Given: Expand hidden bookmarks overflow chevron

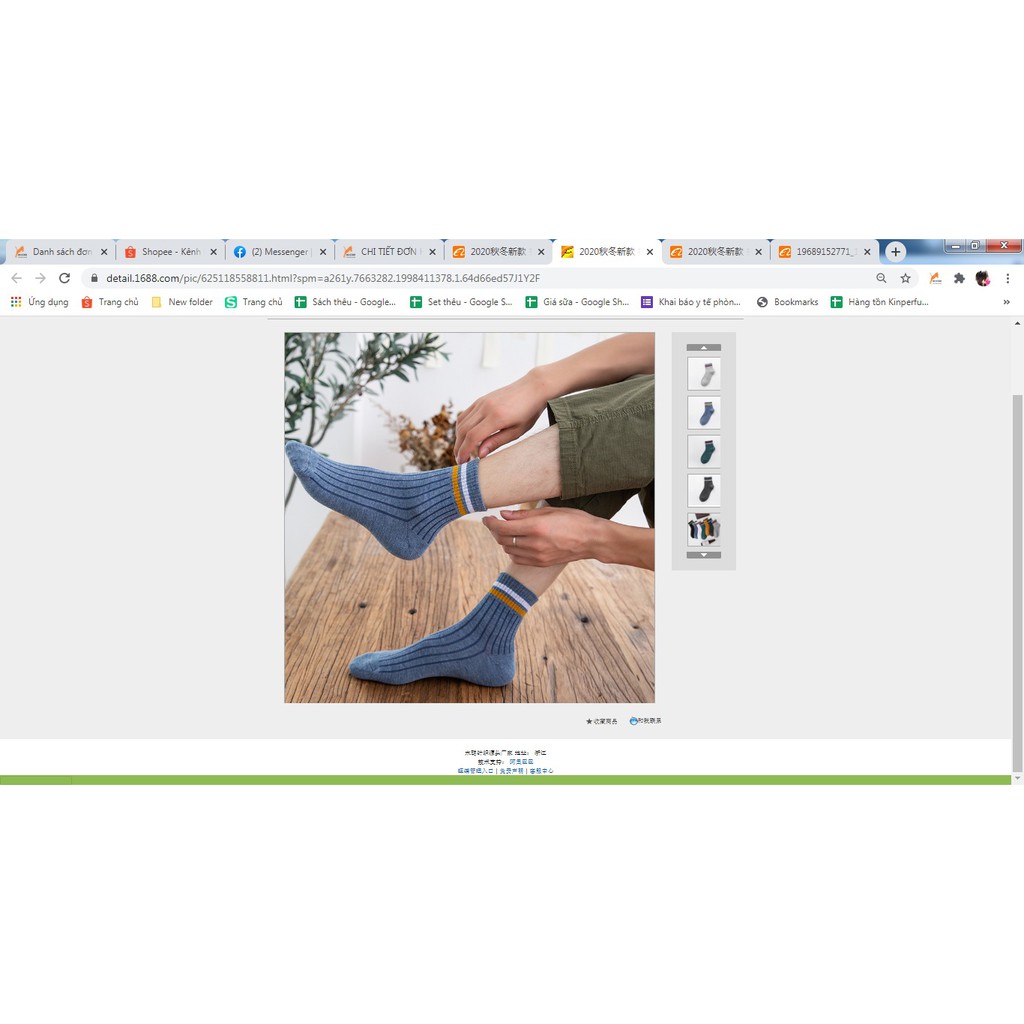Looking at the screenshot, I should [1006, 302].
